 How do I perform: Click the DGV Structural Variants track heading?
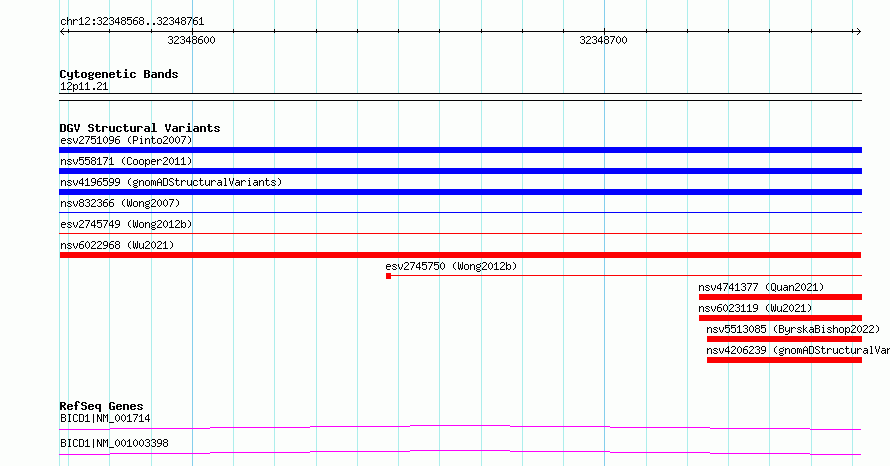point(140,128)
